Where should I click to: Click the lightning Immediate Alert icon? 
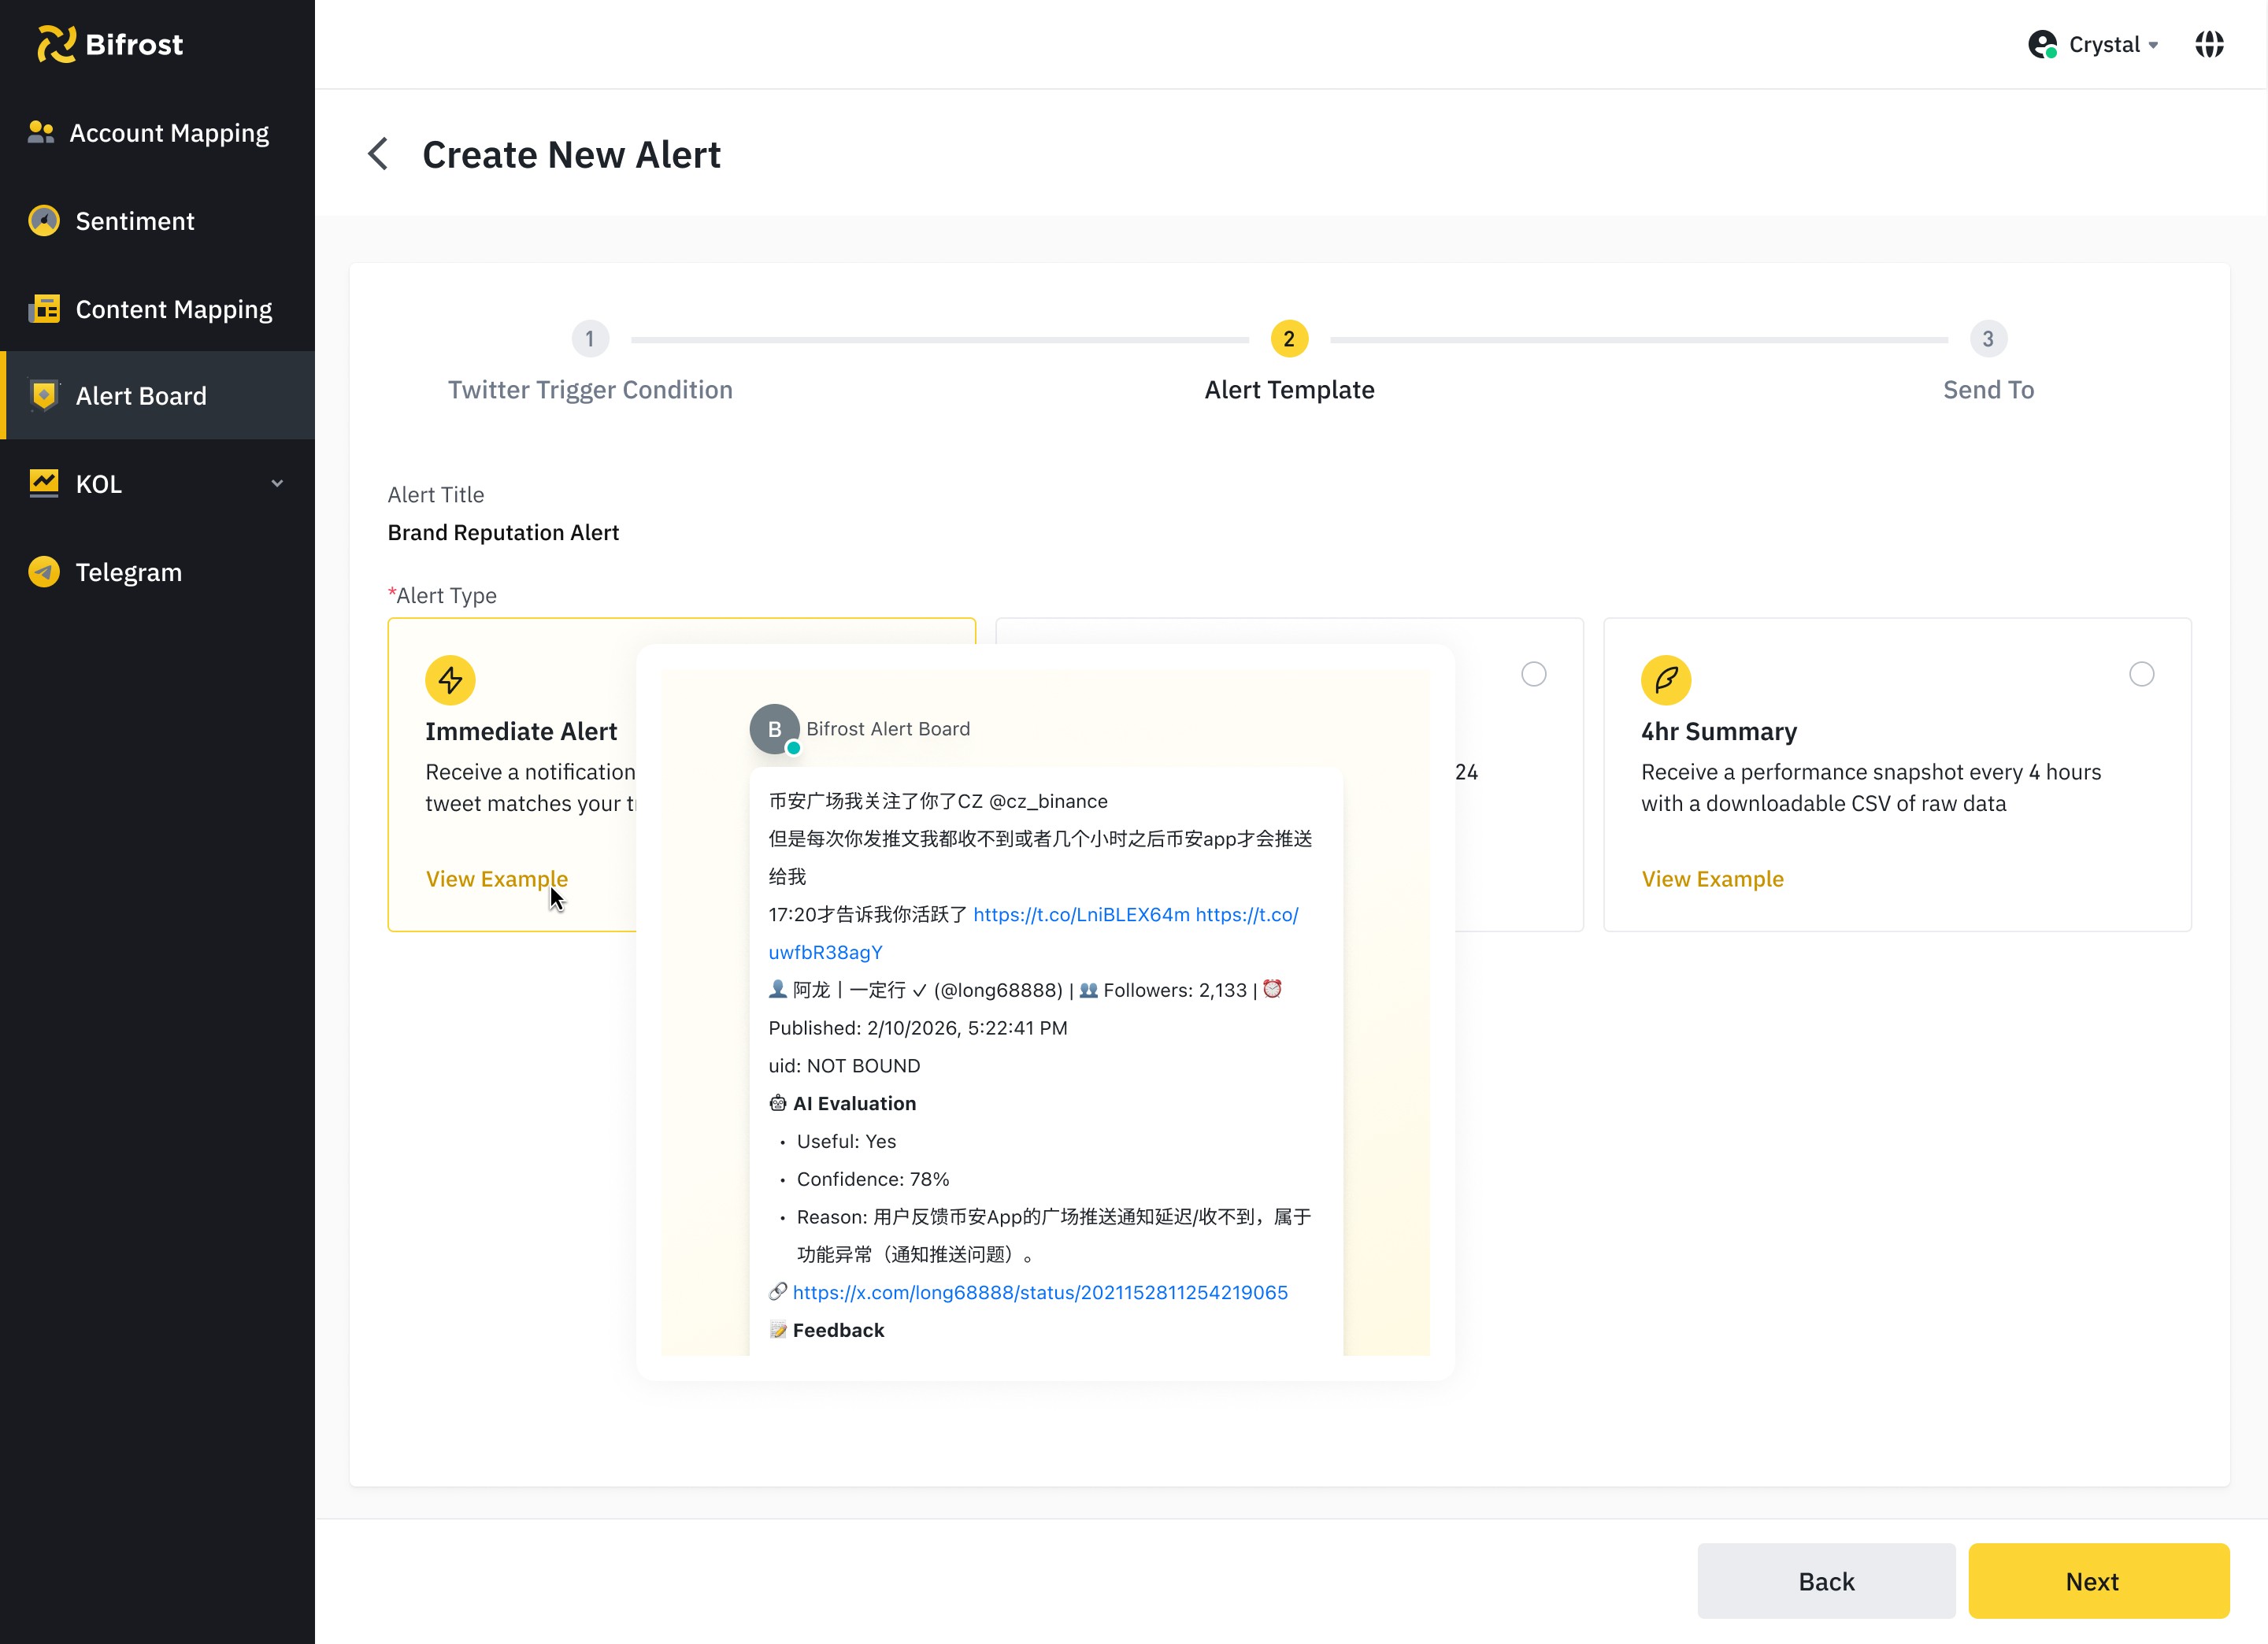click(x=450, y=681)
